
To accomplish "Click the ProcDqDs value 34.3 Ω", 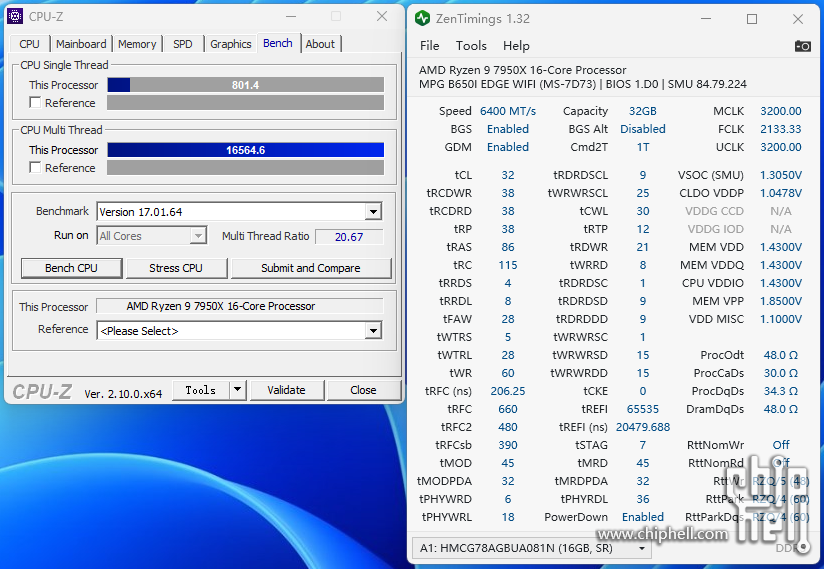I will click(781, 391).
